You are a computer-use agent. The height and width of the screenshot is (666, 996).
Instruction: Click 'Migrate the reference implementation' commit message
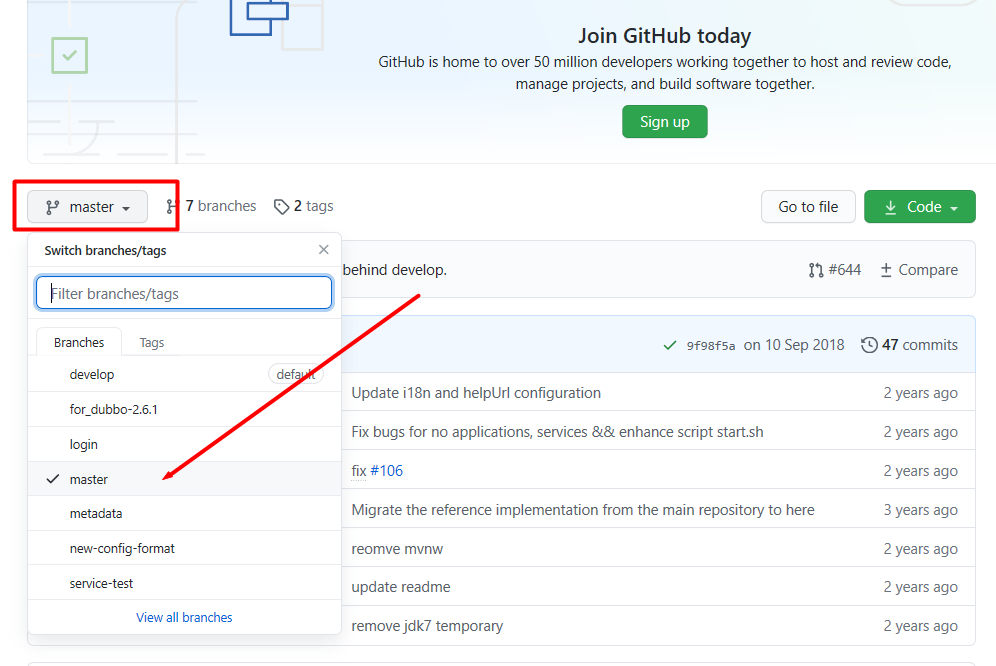coord(582,510)
